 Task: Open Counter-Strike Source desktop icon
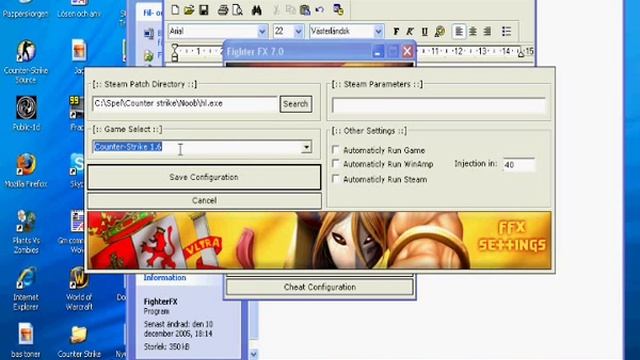26,62
